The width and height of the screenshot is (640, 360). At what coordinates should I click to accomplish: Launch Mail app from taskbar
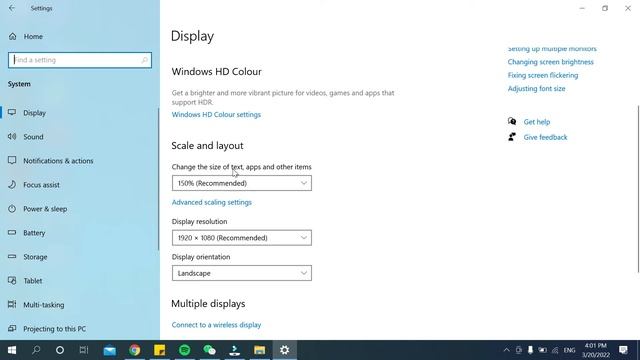109,350
